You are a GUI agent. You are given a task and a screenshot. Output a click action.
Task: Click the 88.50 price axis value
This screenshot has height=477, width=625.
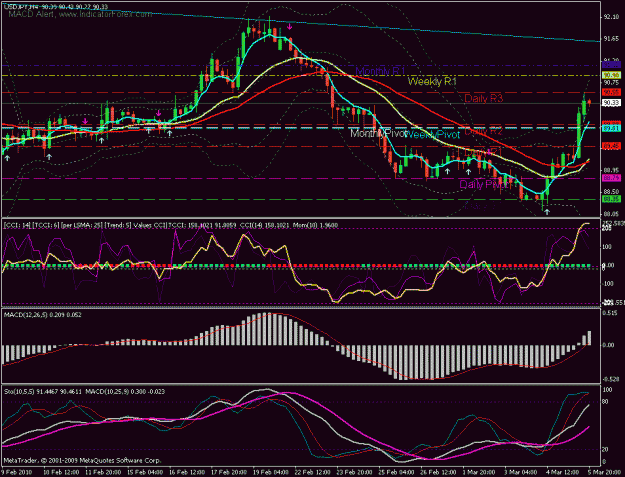[611, 192]
